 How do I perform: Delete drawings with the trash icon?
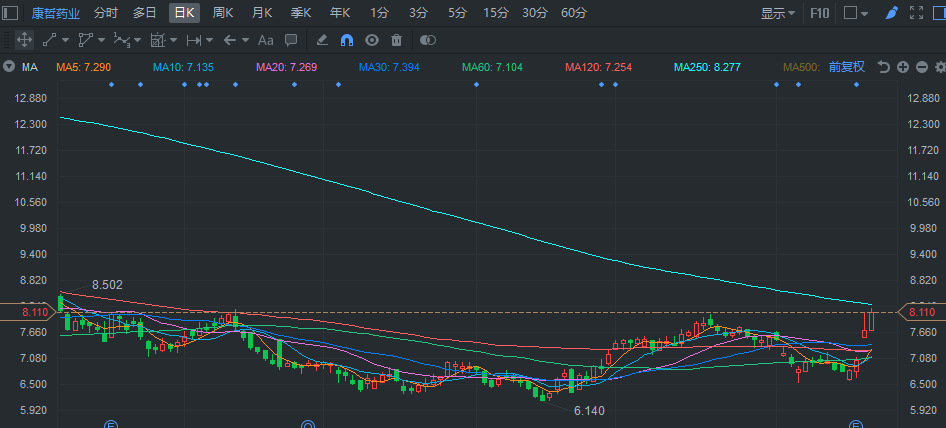[x=396, y=40]
